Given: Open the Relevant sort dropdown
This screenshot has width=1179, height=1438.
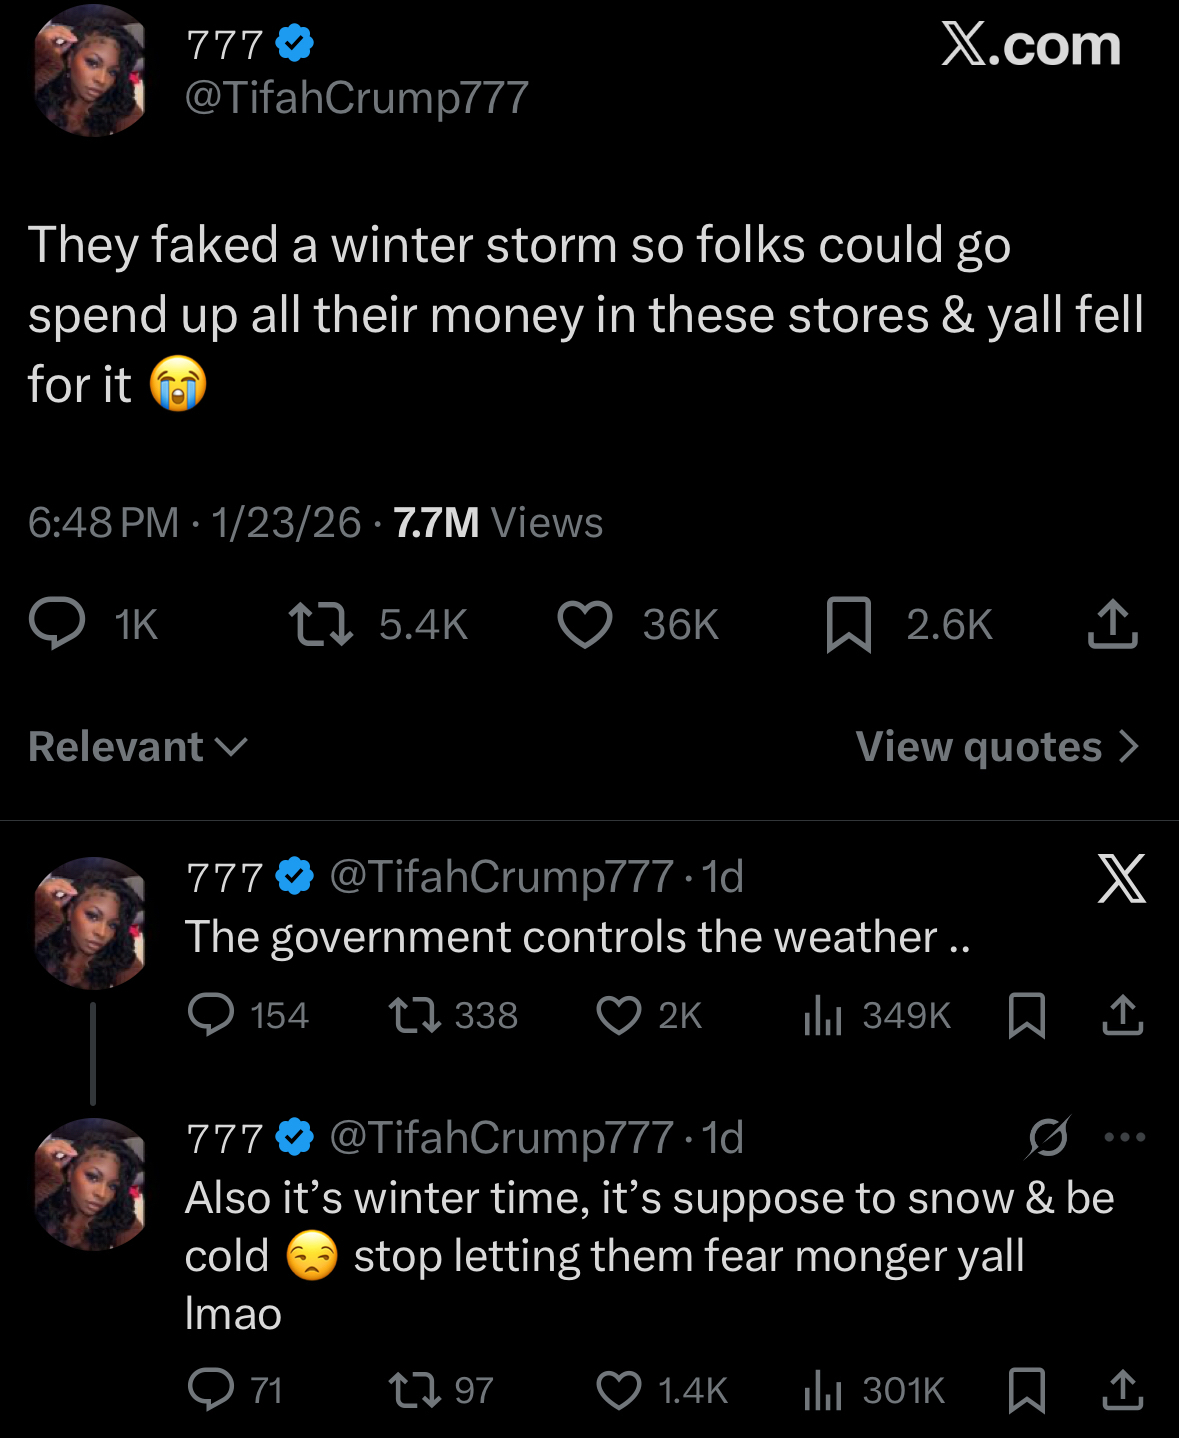Looking at the screenshot, I should (x=138, y=747).
